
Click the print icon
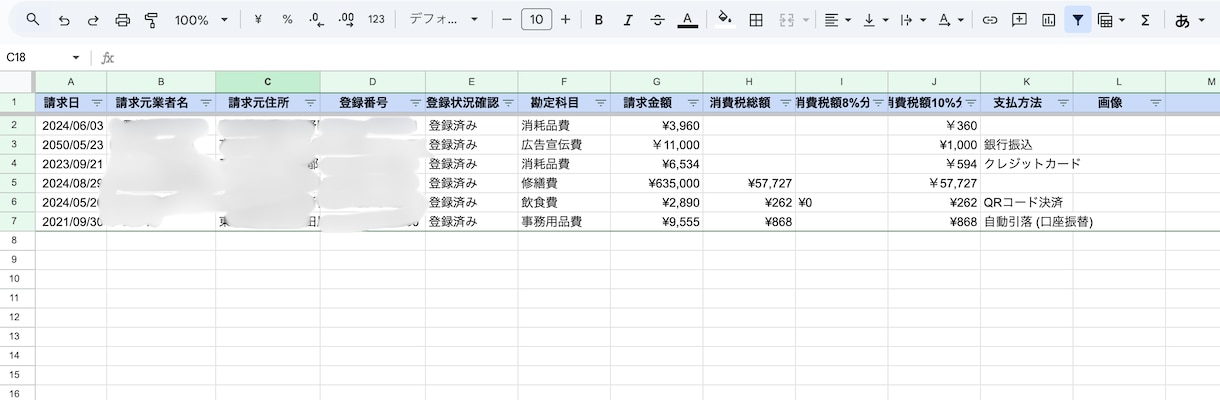tap(122, 20)
